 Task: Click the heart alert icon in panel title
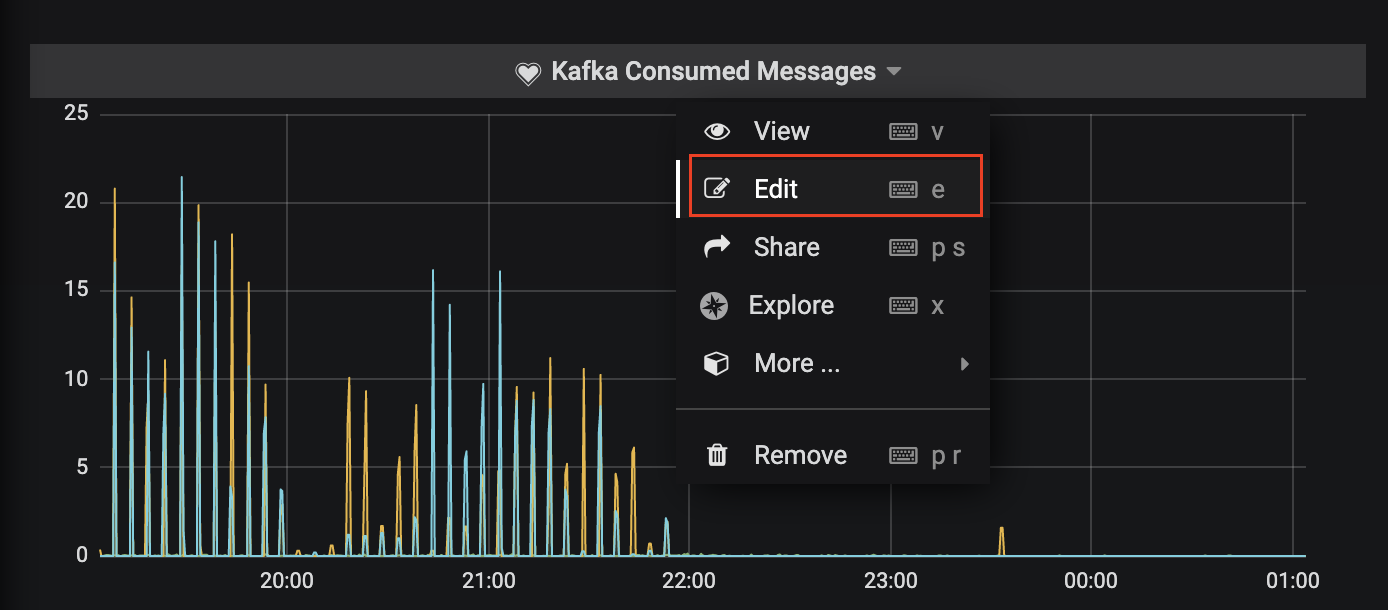click(x=527, y=74)
